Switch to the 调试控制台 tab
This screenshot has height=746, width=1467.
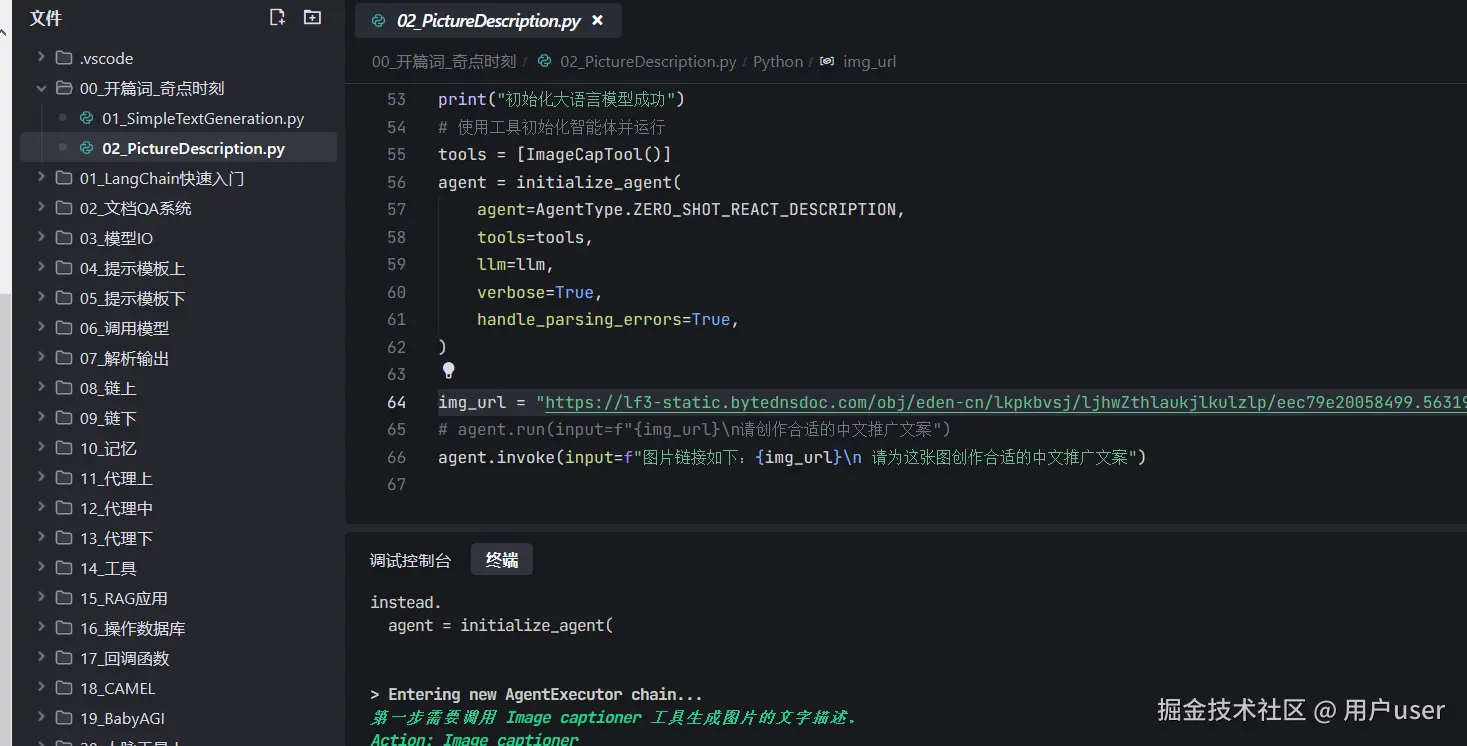point(410,560)
